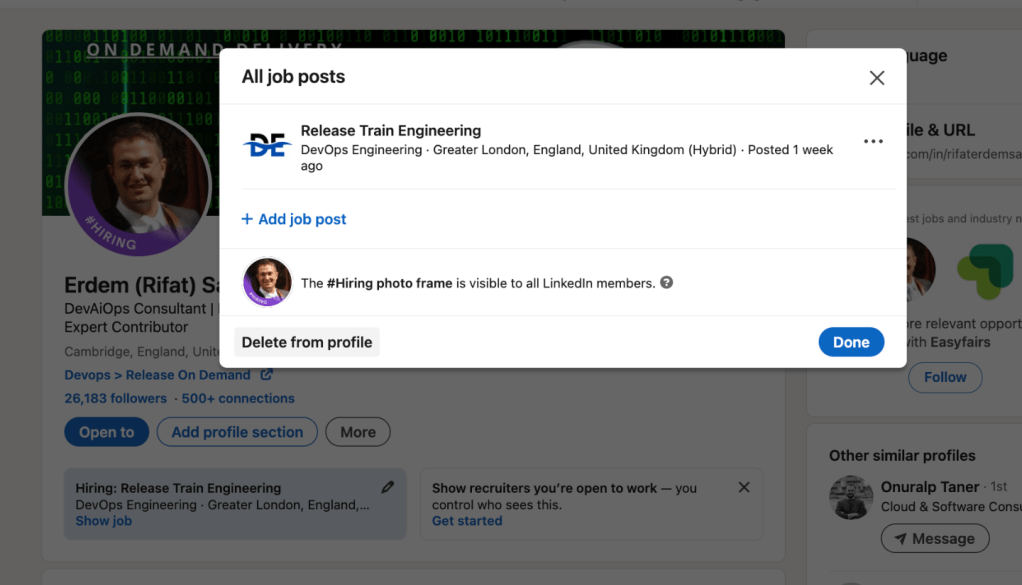Click Show job link in Hiring card
Image resolution: width=1022 pixels, height=585 pixels.
coord(104,521)
